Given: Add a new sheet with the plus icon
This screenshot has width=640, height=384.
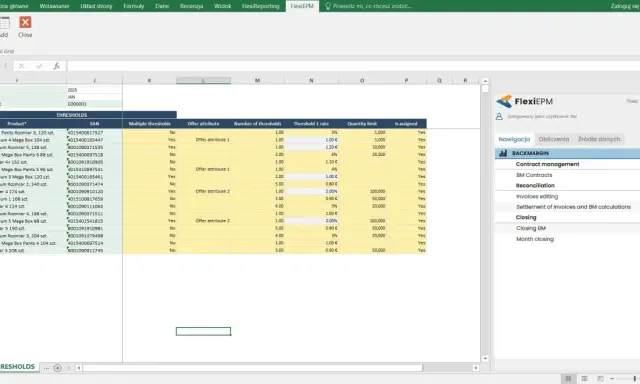Looking at the screenshot, I should [58, 368].
